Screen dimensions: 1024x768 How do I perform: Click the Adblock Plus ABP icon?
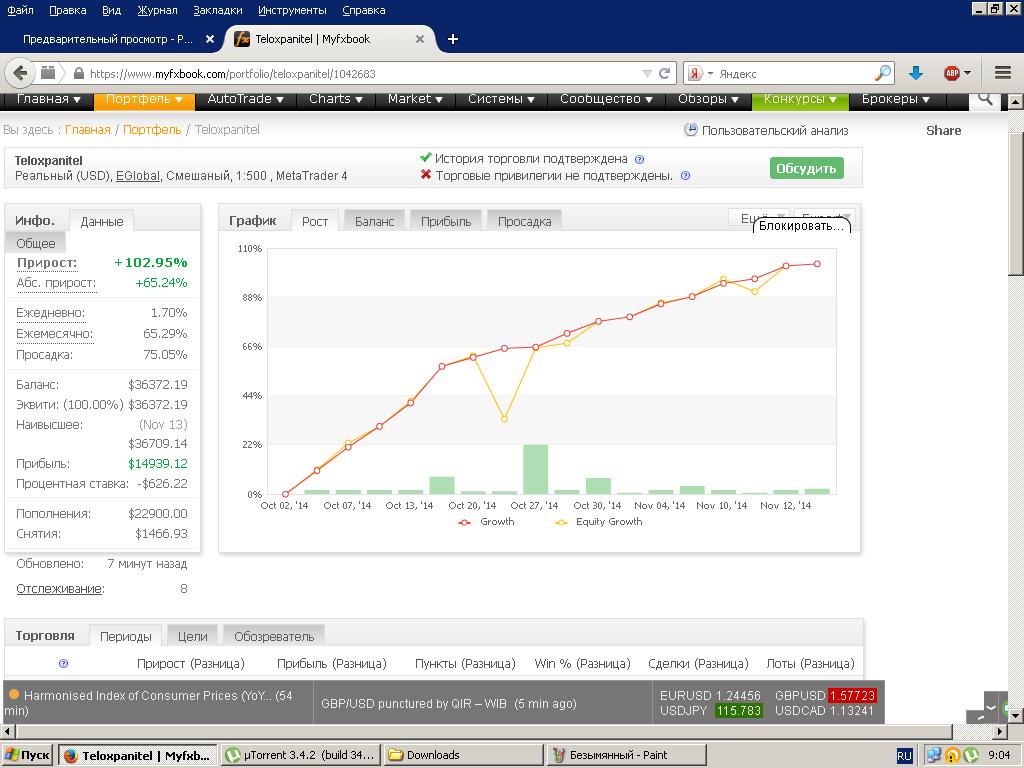[952, 73]
